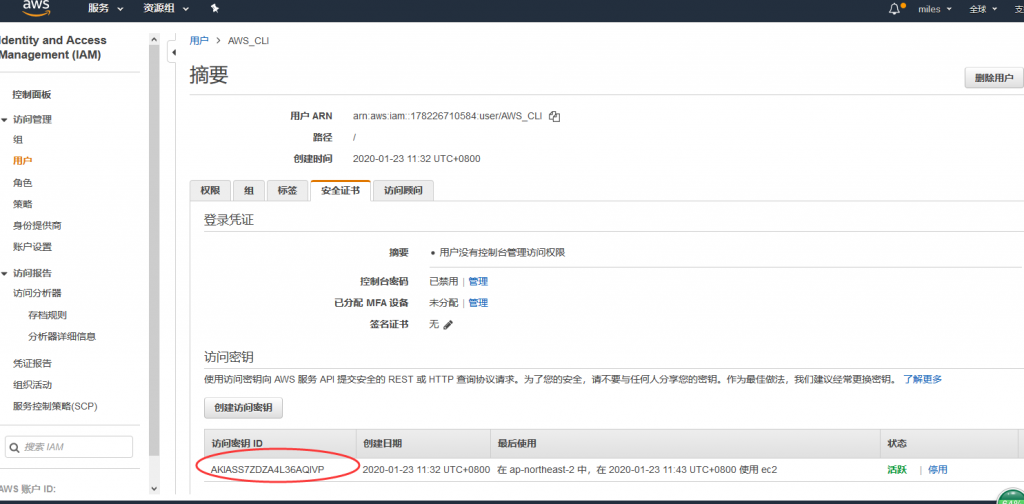Select access key ID AKIASS7ZDZA4L36AQIVP
This screenshot has height=504, width=1024.
(x=268, y=469)
